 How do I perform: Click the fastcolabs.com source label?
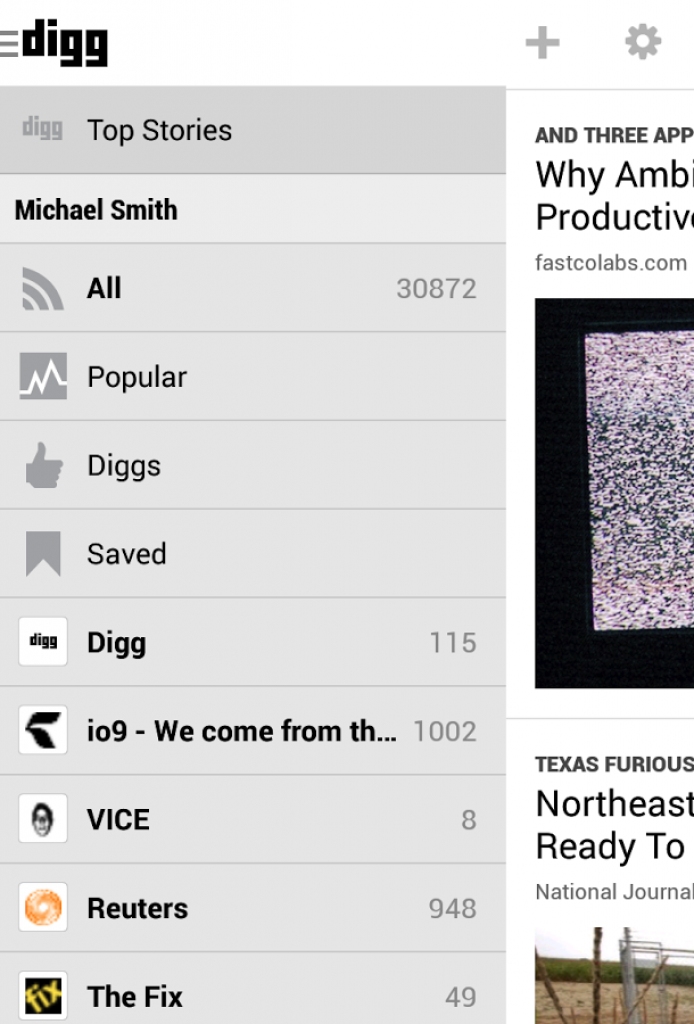[610, 263]
